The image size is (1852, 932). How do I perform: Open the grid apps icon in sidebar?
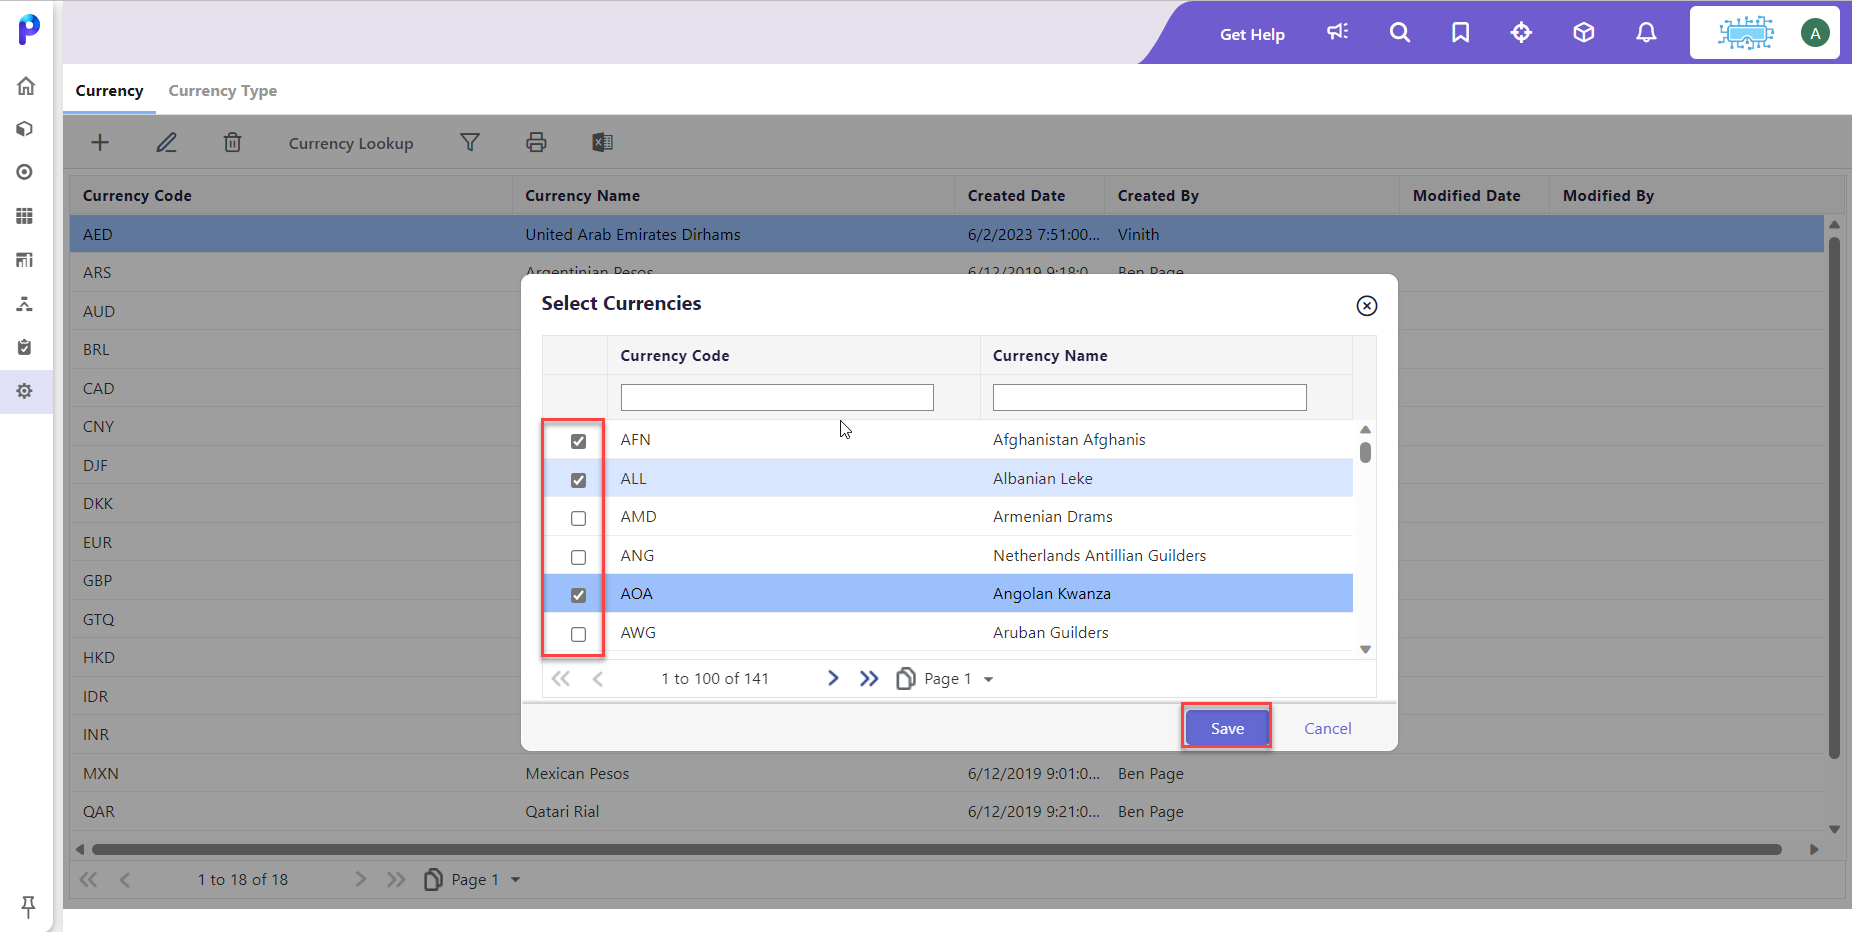coord(25,216)
